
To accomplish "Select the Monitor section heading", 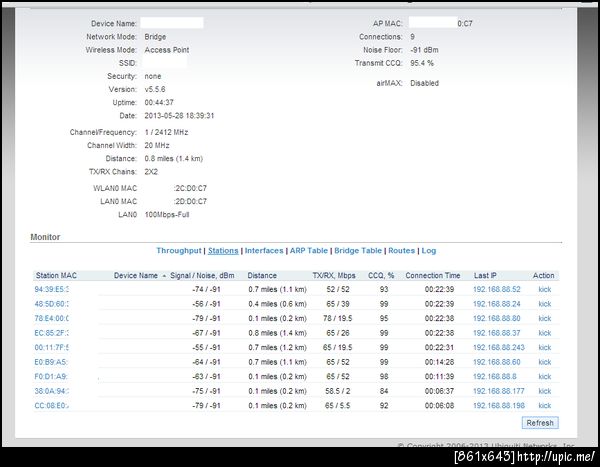I will tap(45, 237).
